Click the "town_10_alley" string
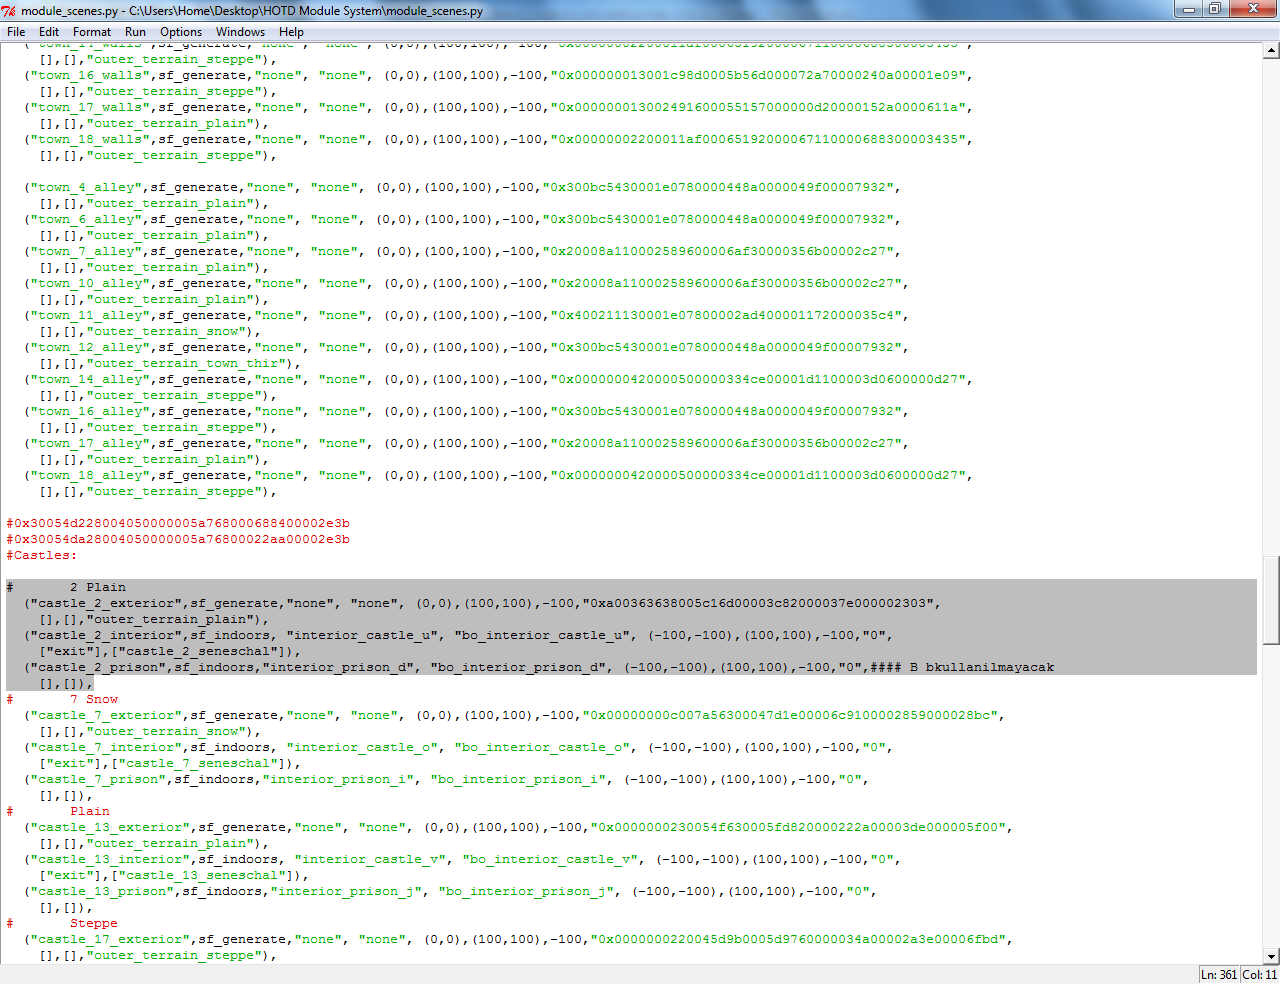Image resolution: width=1280 pixels, height=984 pixels. coord(92,283)
